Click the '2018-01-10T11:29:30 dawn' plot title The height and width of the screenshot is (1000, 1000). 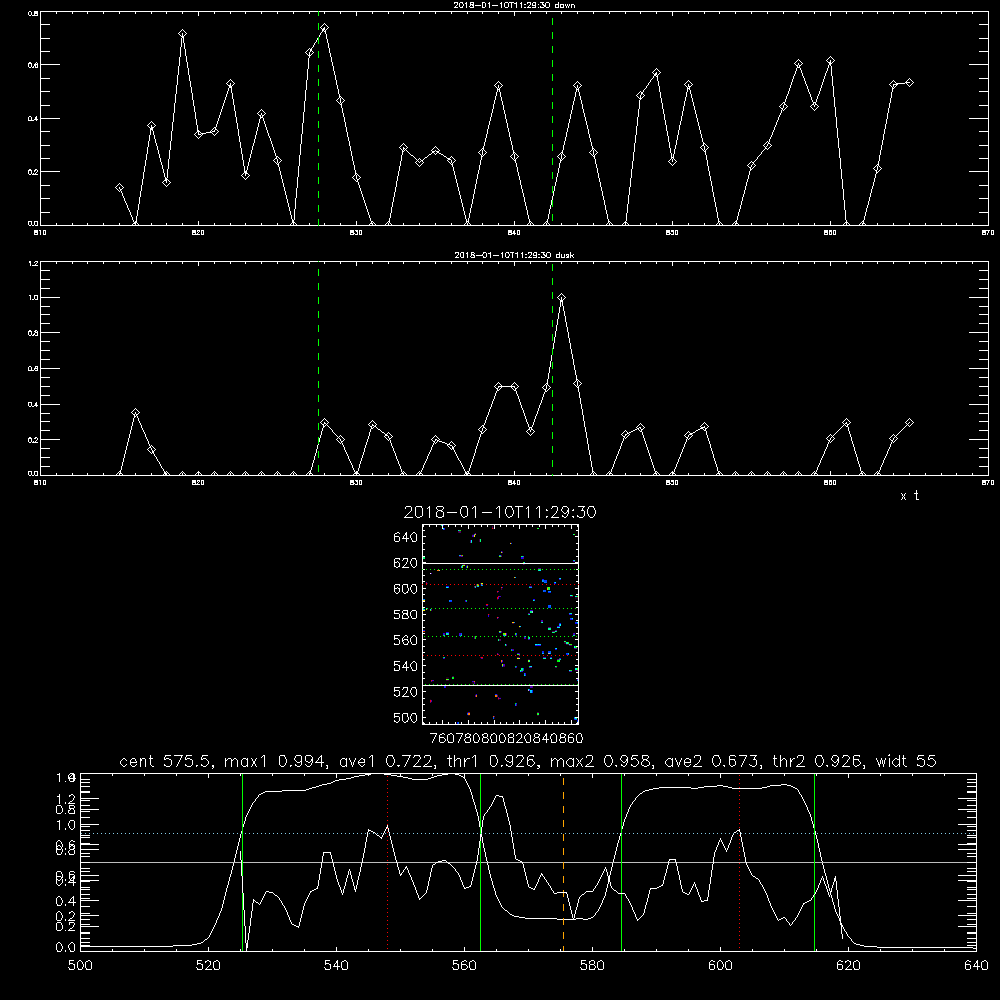click(514, 5)
